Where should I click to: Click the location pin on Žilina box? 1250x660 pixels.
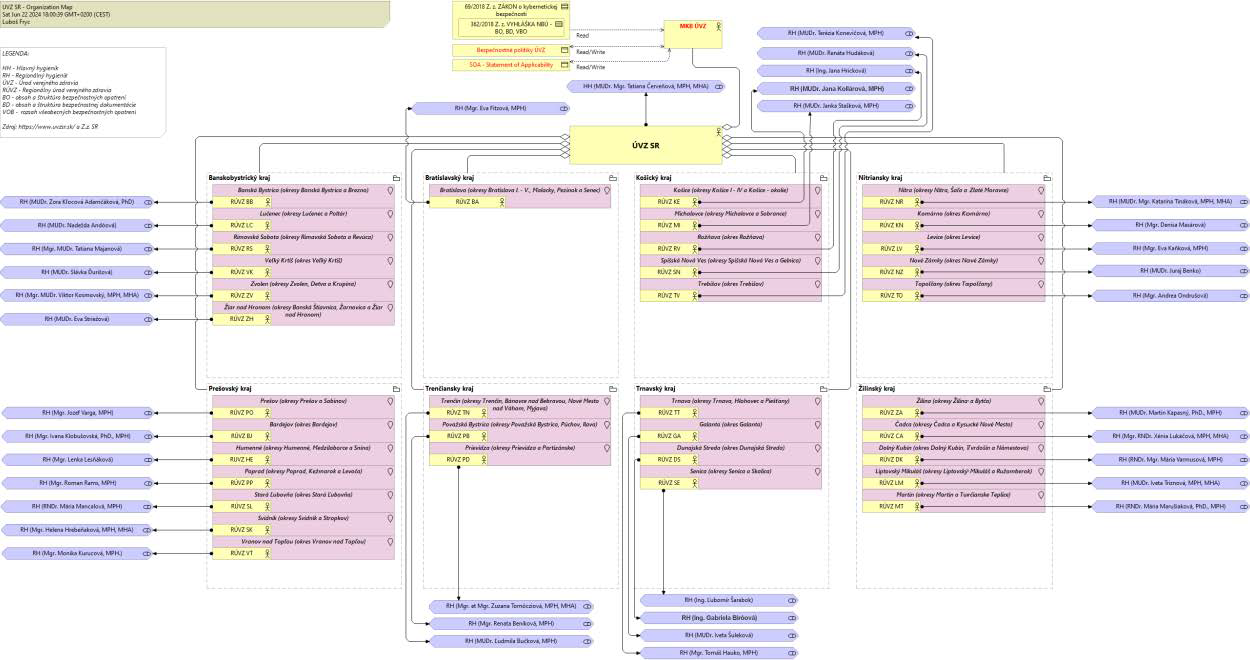(1040, 401)
